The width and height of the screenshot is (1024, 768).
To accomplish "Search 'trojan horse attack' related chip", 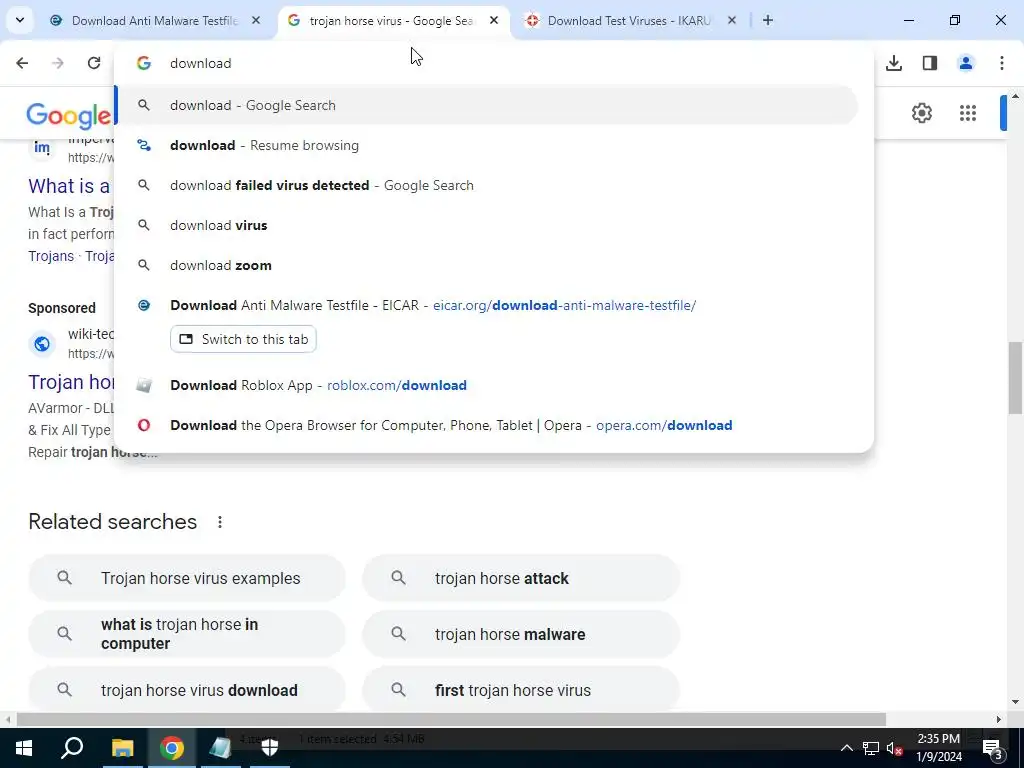I will pos(521,578).
